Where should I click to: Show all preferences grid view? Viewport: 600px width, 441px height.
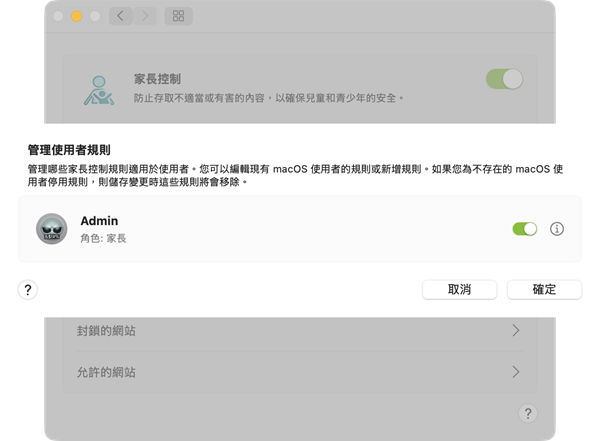point(178,16)
